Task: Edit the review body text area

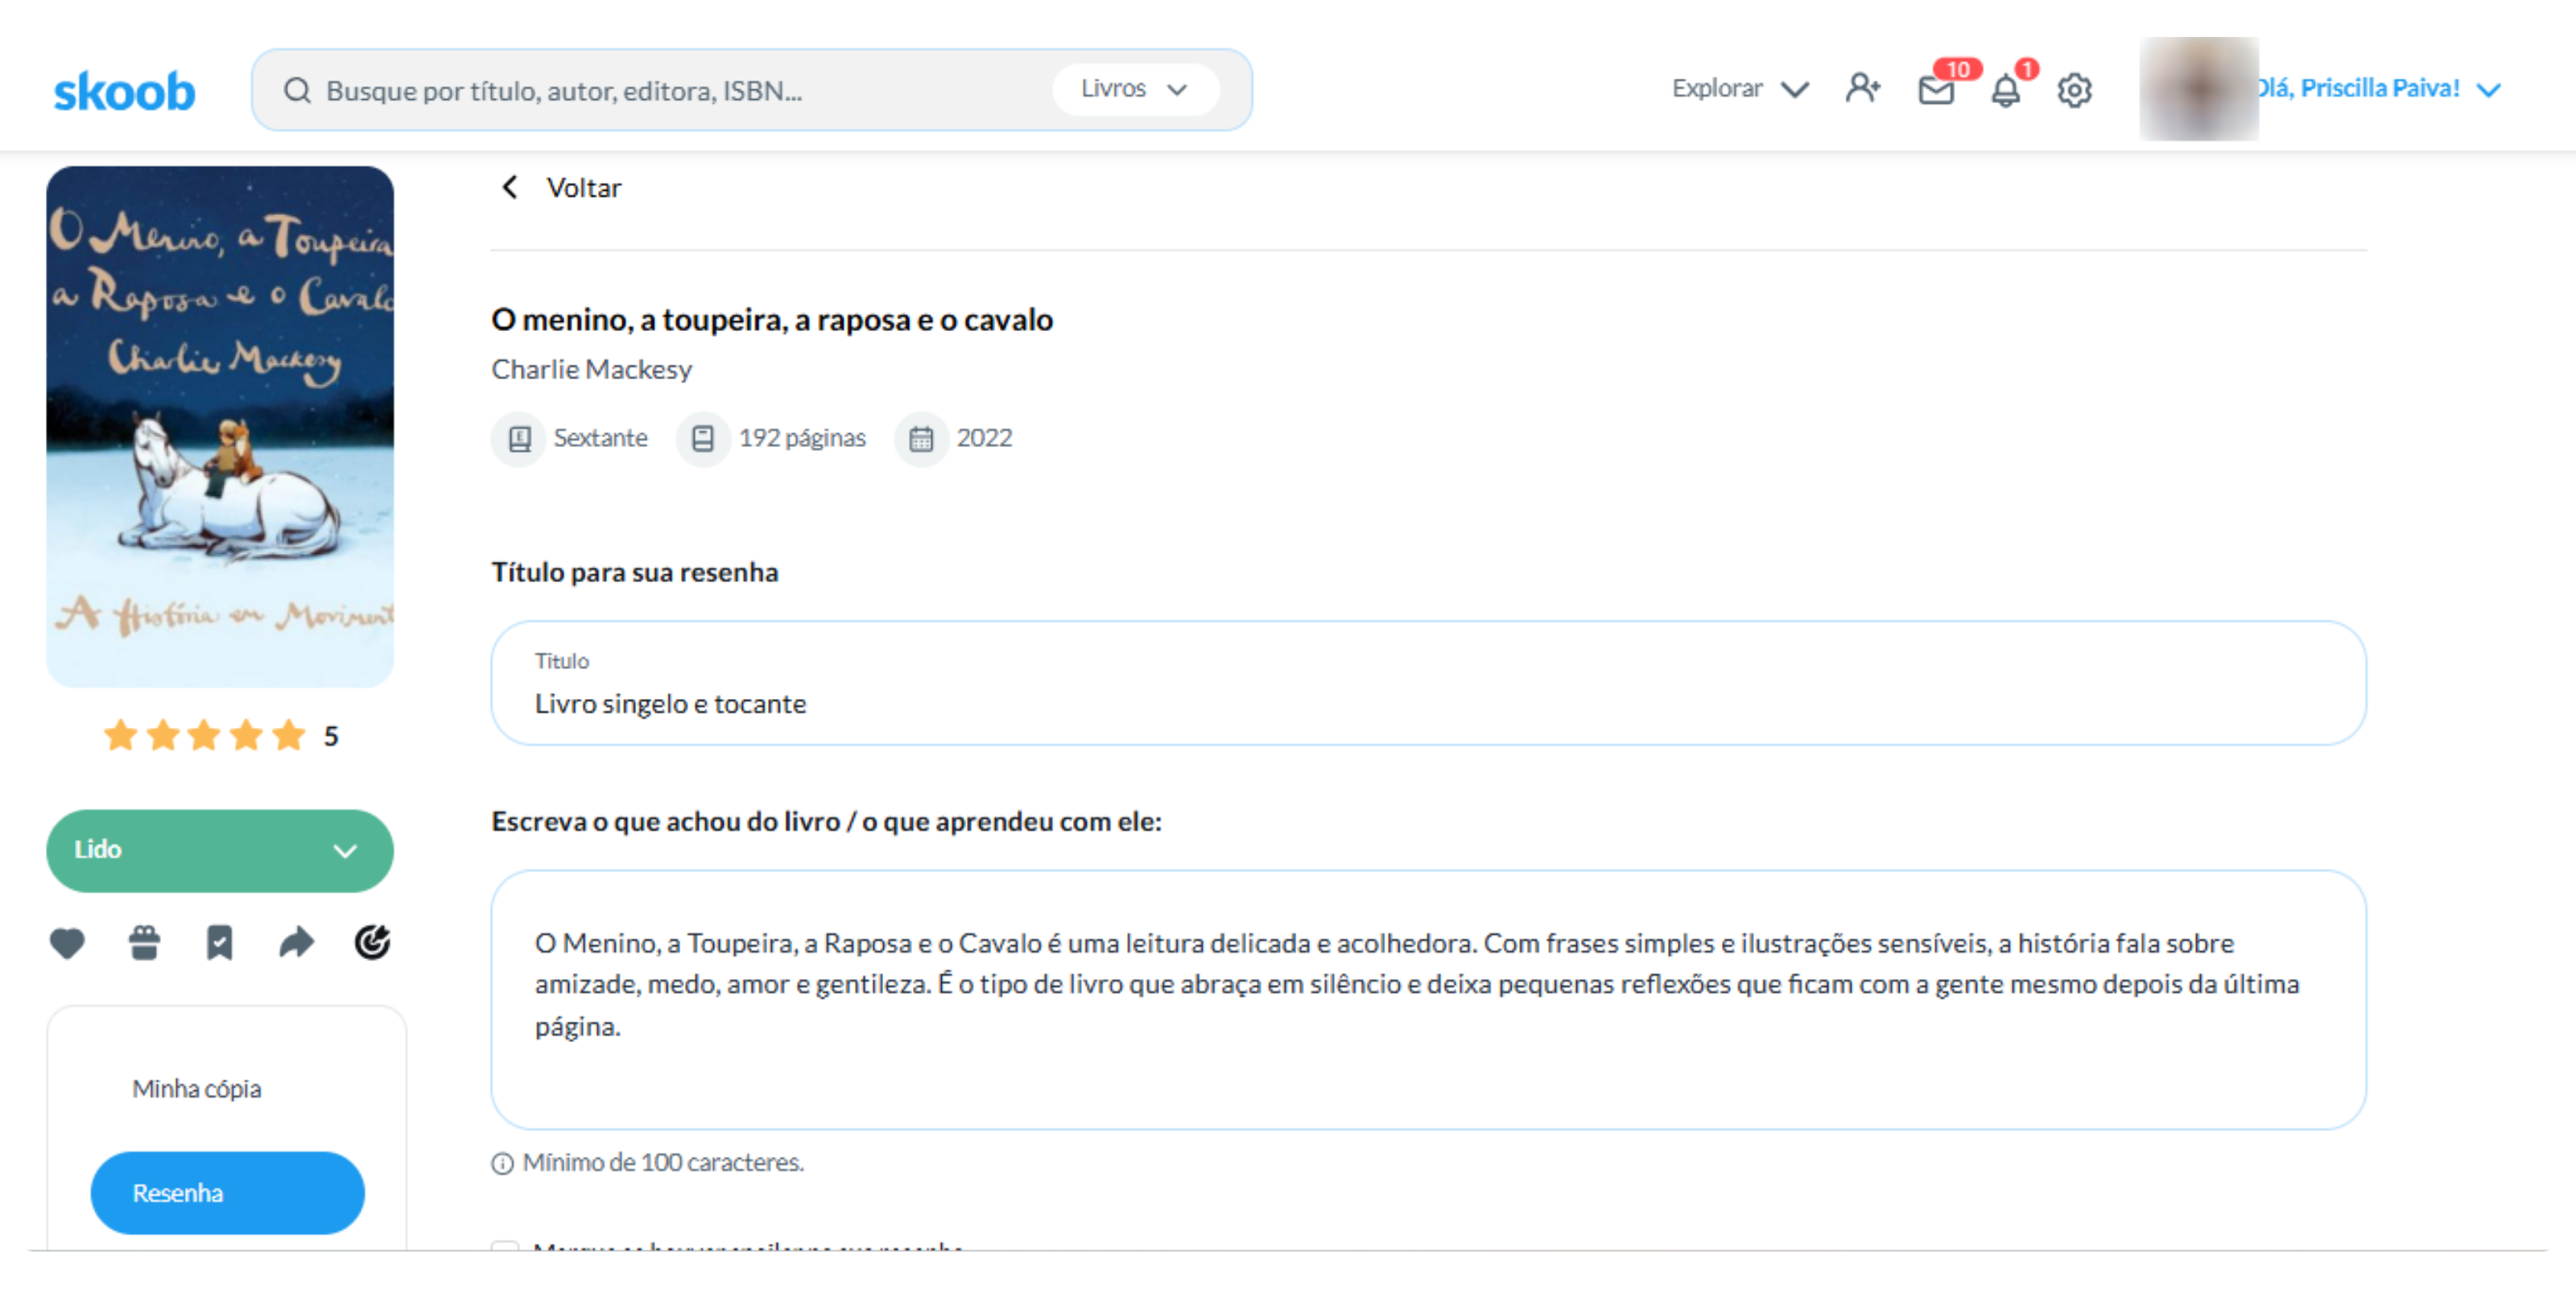Action: [1428, 1001]
